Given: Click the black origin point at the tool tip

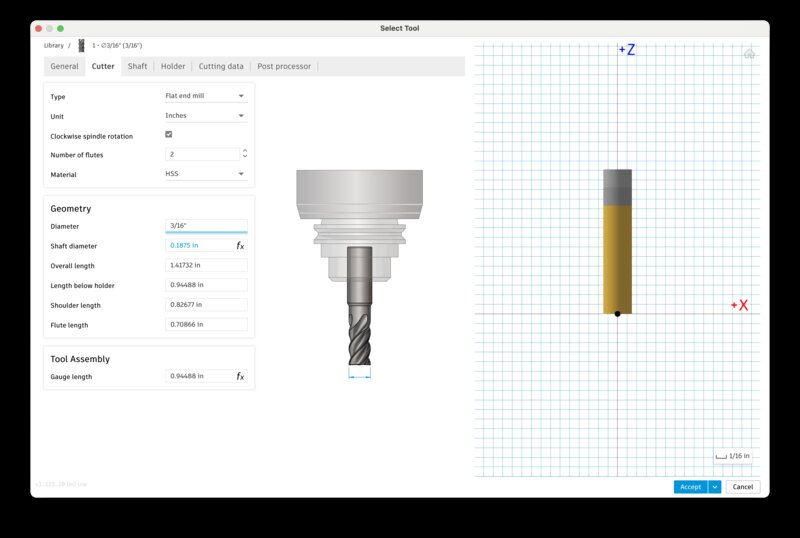Looking at the screenshot, I should click(x=617, y=314).
